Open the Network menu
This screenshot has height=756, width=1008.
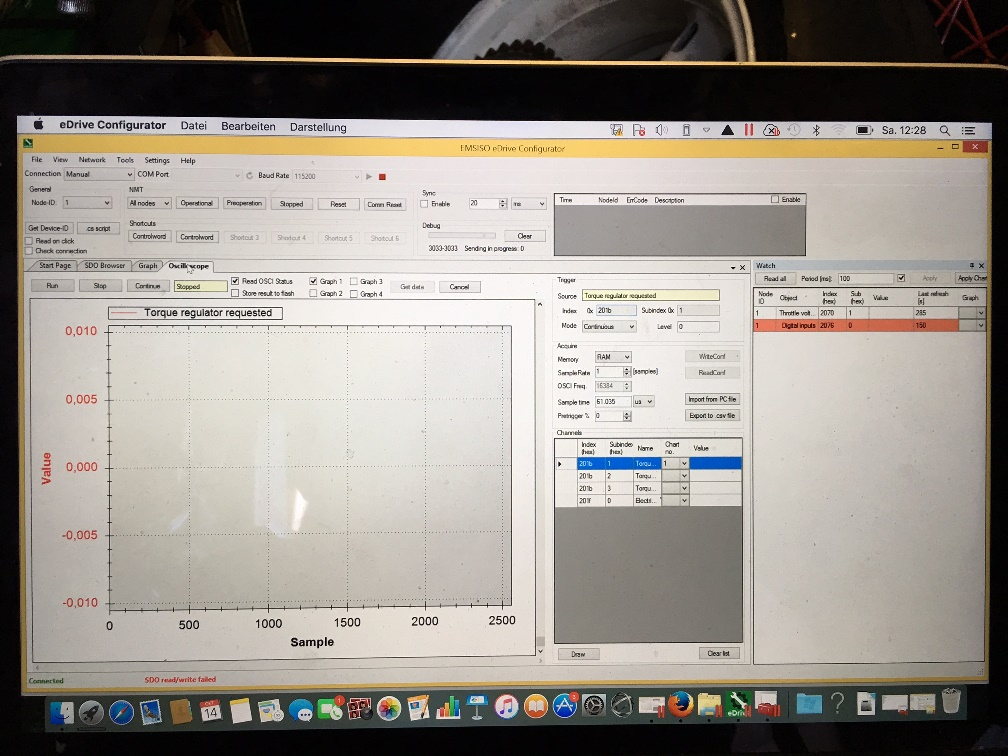92,160
